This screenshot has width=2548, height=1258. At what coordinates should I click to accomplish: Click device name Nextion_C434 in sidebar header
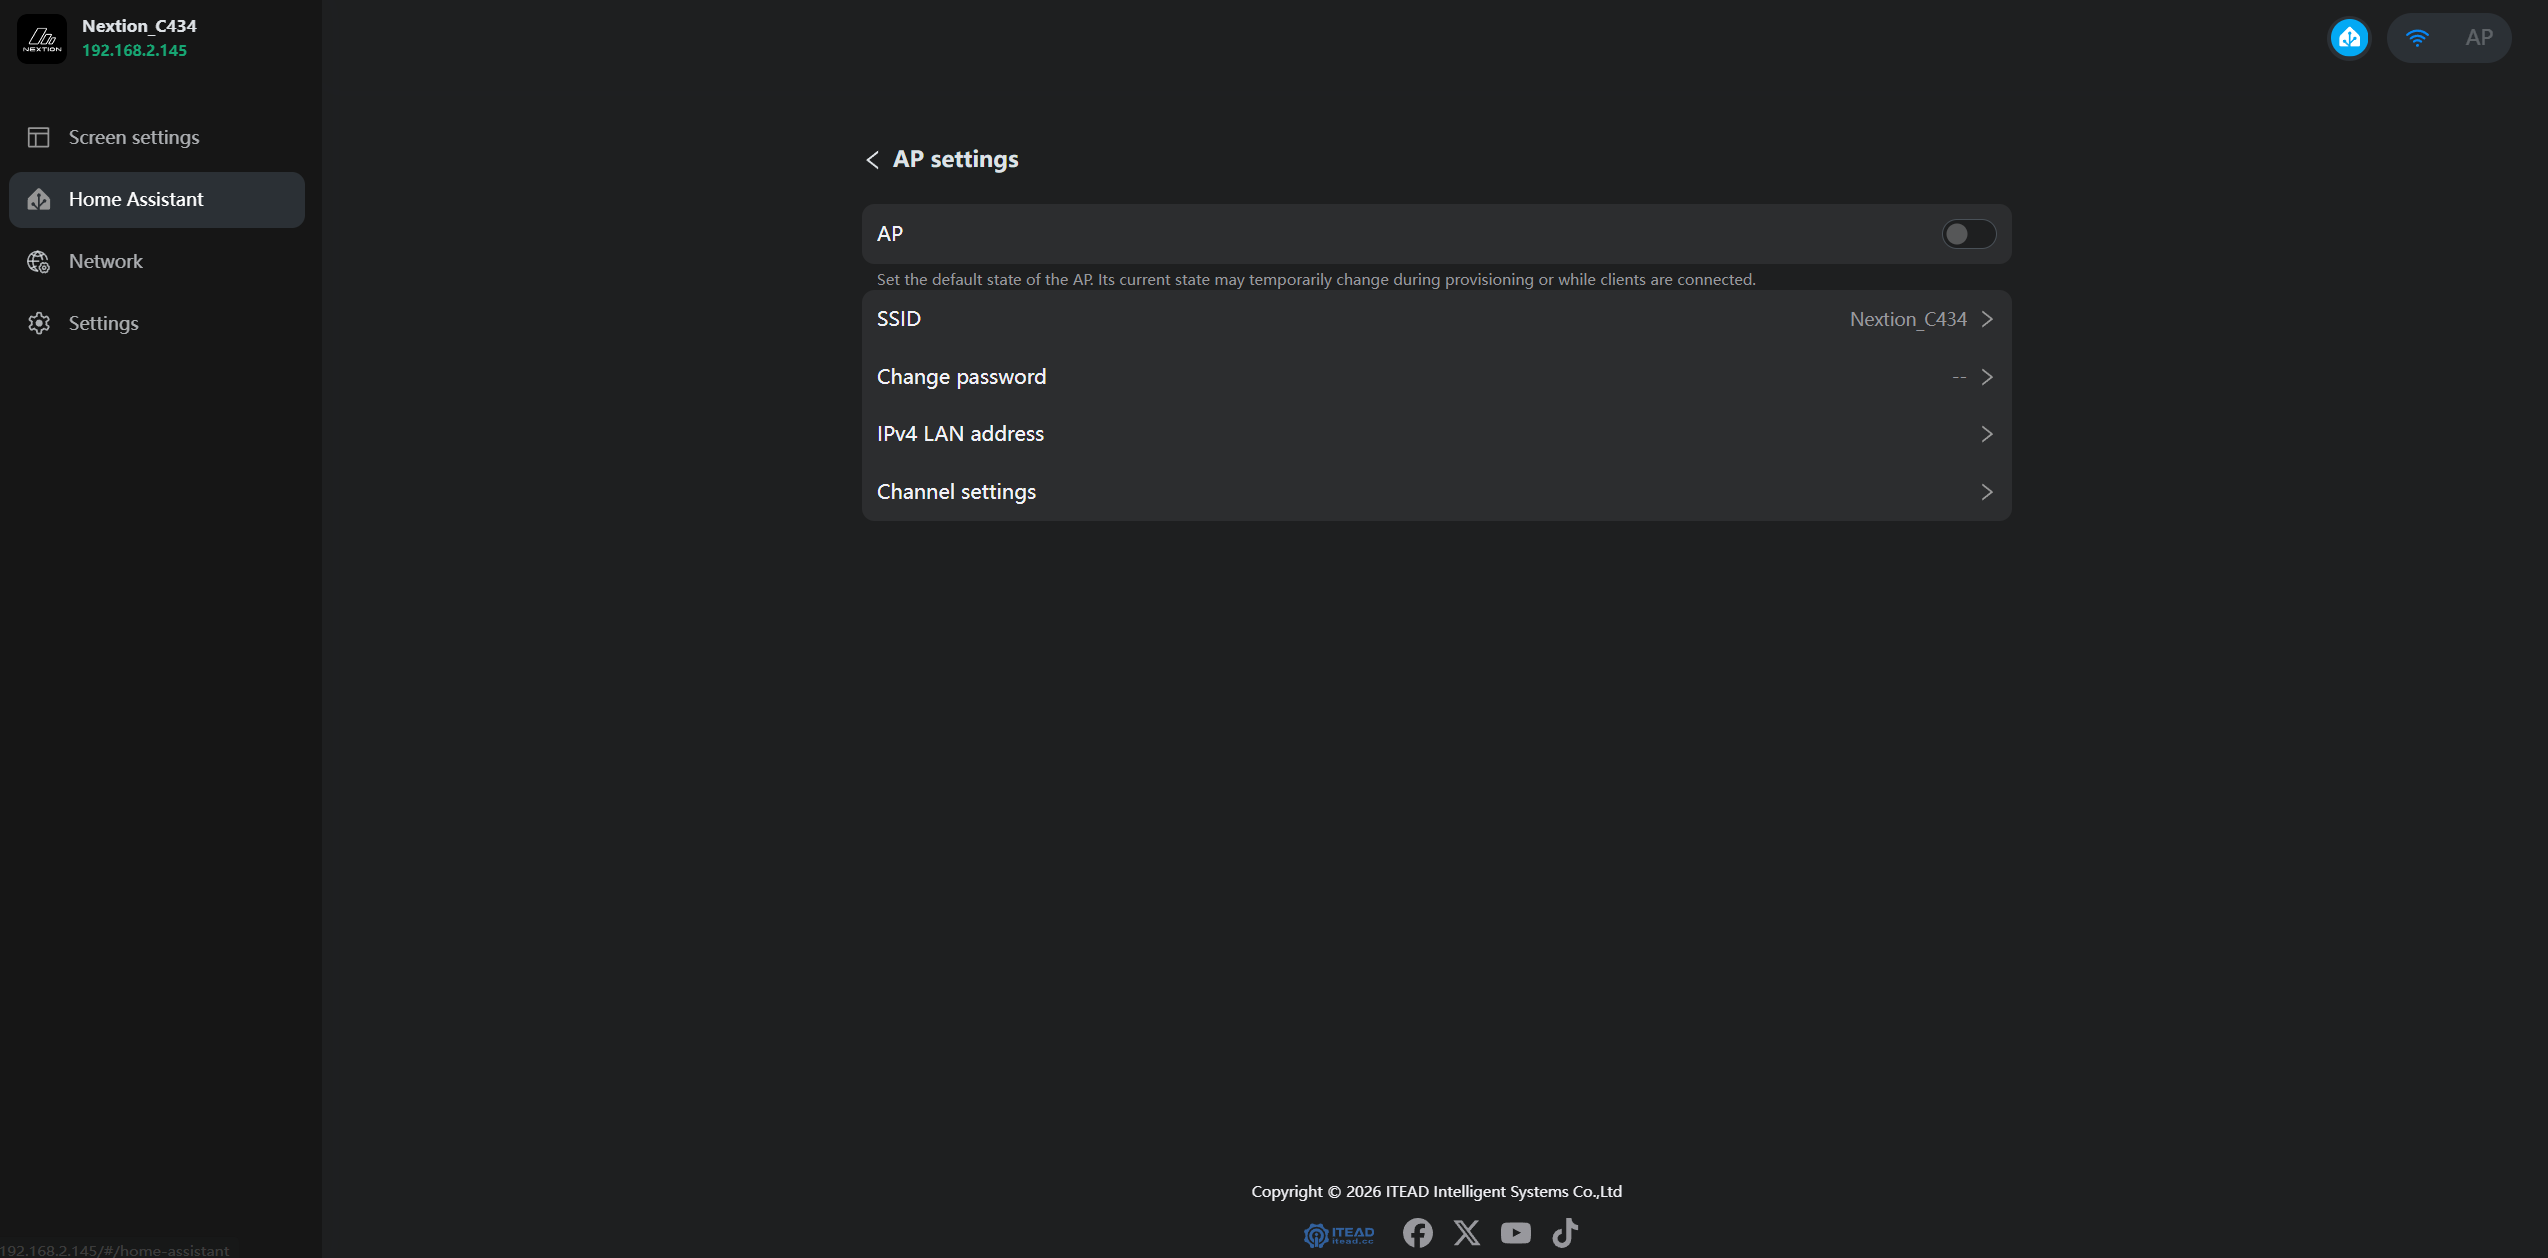coord(139,26)
